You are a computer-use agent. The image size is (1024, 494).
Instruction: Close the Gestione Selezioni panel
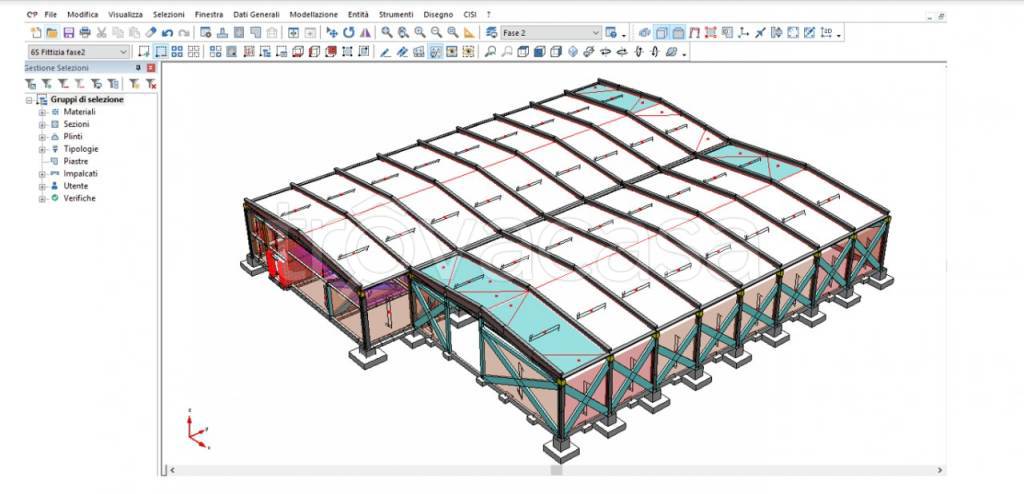(x=151, y=68)
